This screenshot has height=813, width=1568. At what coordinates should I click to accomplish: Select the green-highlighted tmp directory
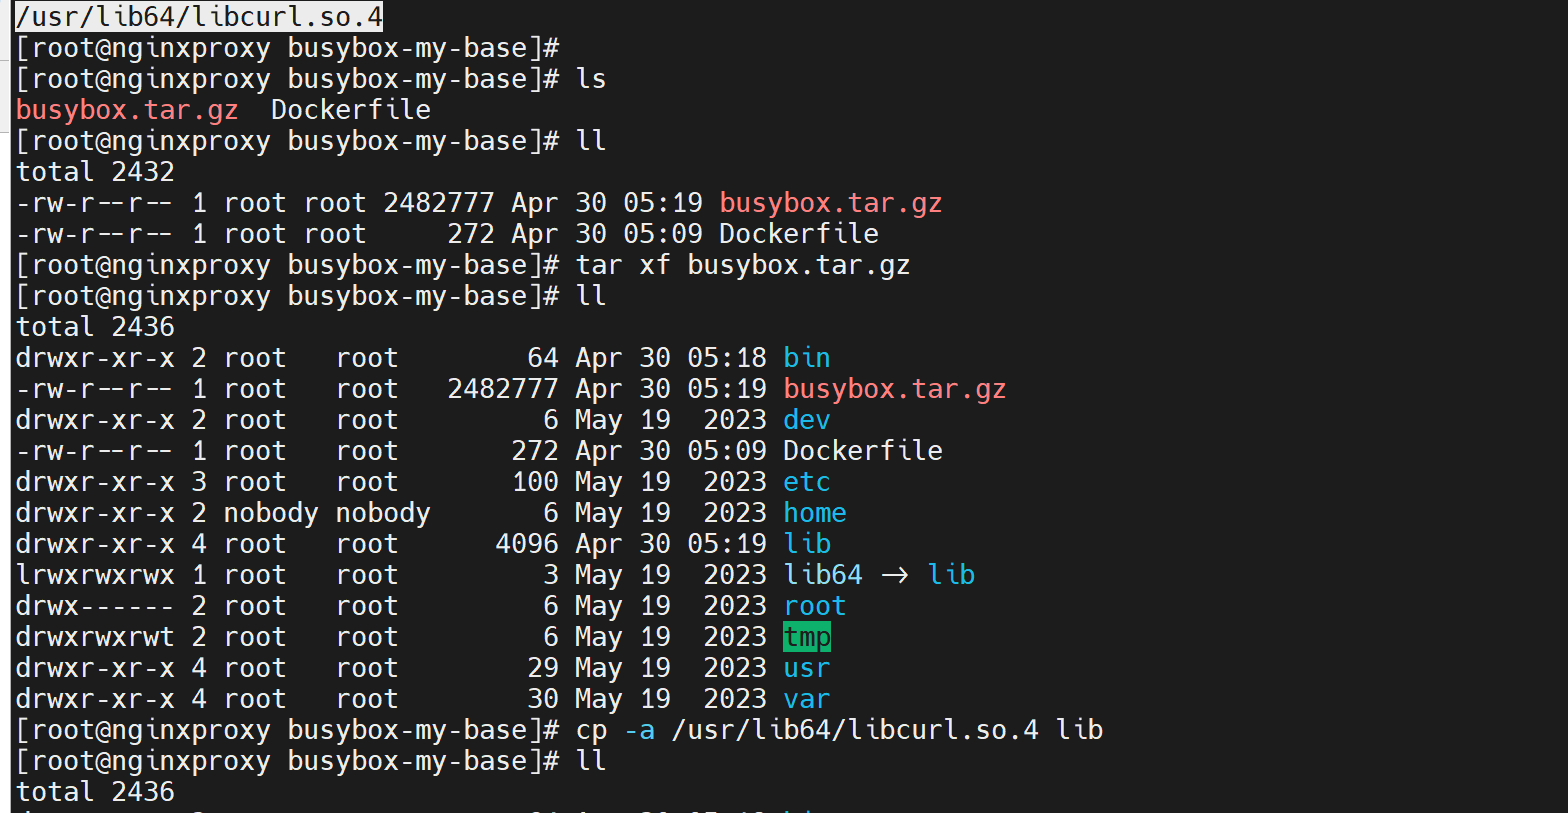[x=806, y=637]
